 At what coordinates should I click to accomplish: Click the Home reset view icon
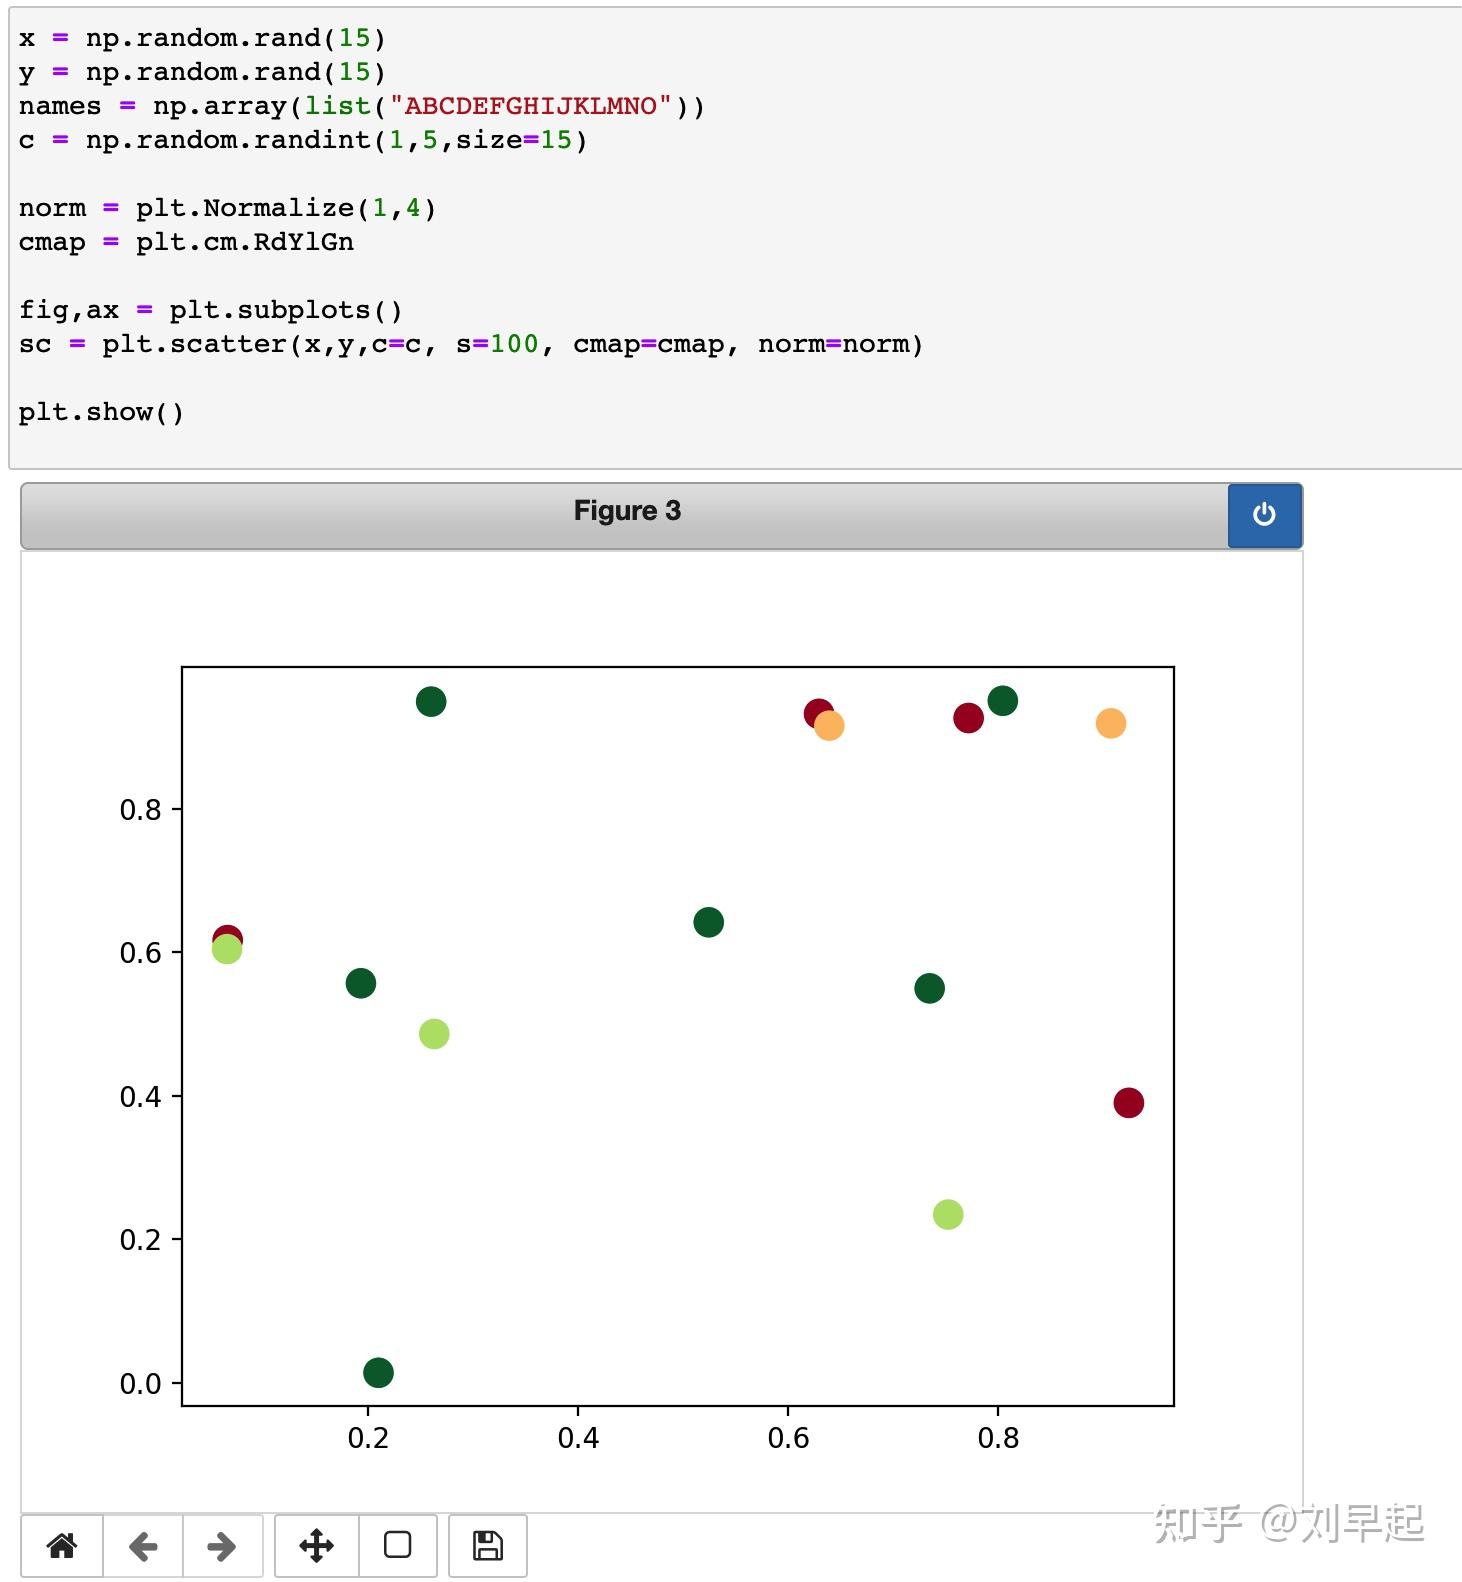tap(62, 1545)
